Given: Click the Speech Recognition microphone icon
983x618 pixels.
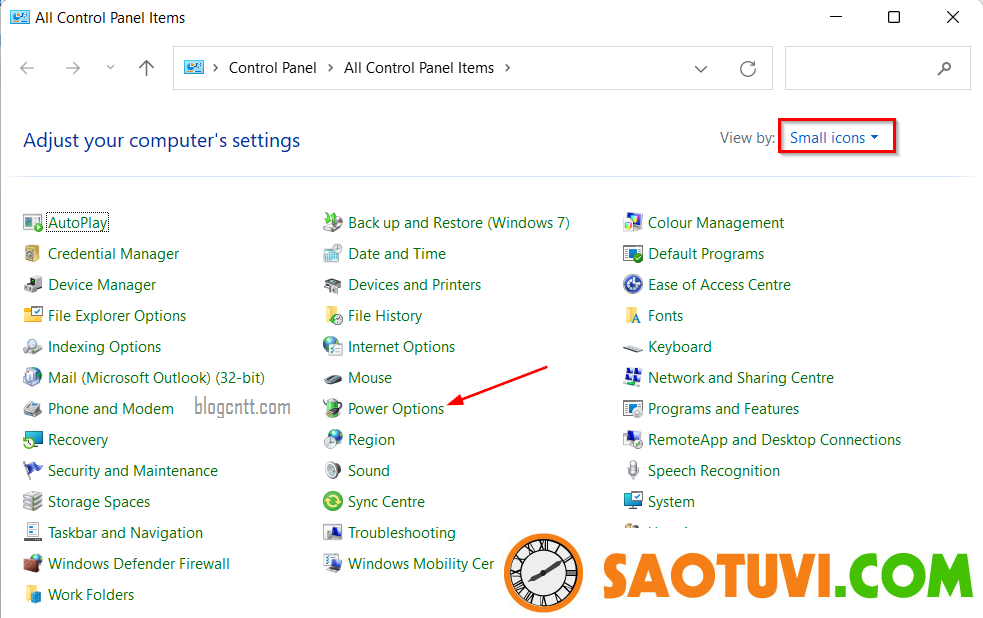Looking at the screenshot, I should 633,471.
